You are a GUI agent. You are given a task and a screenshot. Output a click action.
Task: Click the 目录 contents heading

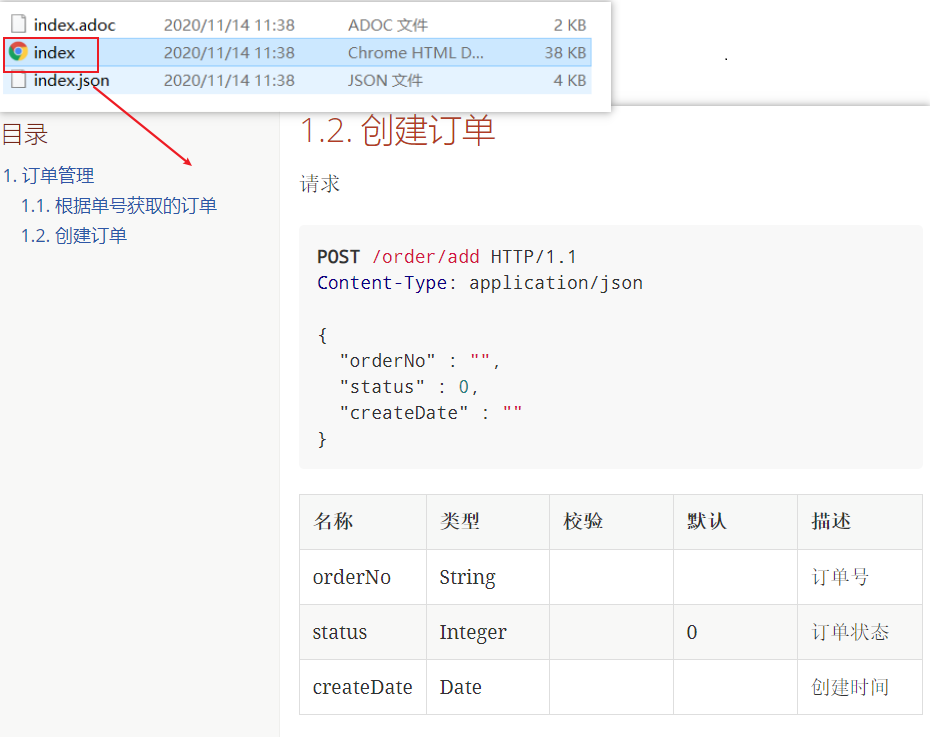[x=25, y=134]
